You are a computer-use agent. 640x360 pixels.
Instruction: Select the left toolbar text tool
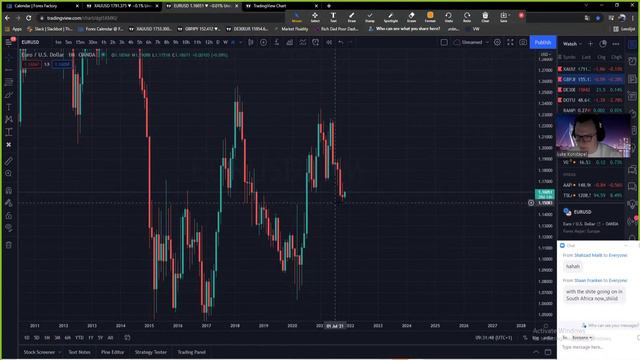click(x=9, y=107)
